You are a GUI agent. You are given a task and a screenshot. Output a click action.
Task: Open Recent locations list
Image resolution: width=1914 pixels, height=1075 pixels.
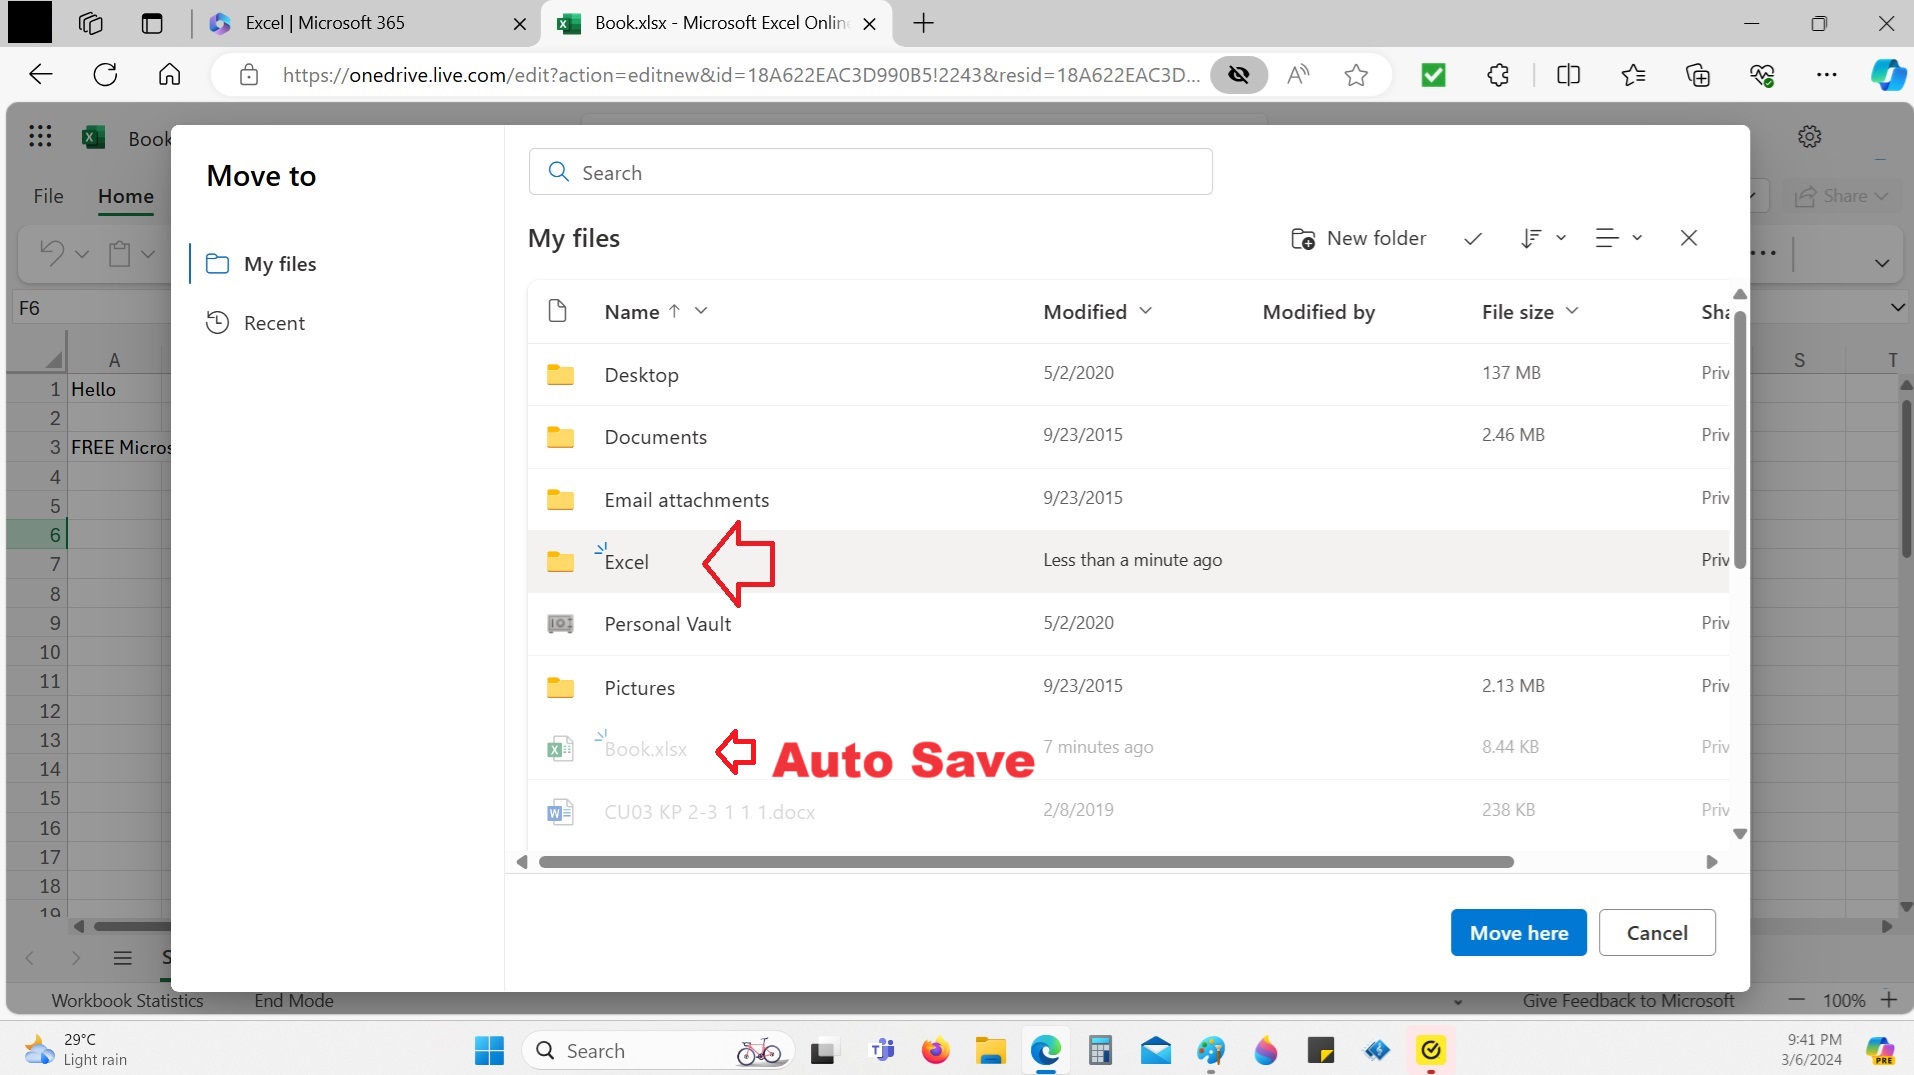274,323
